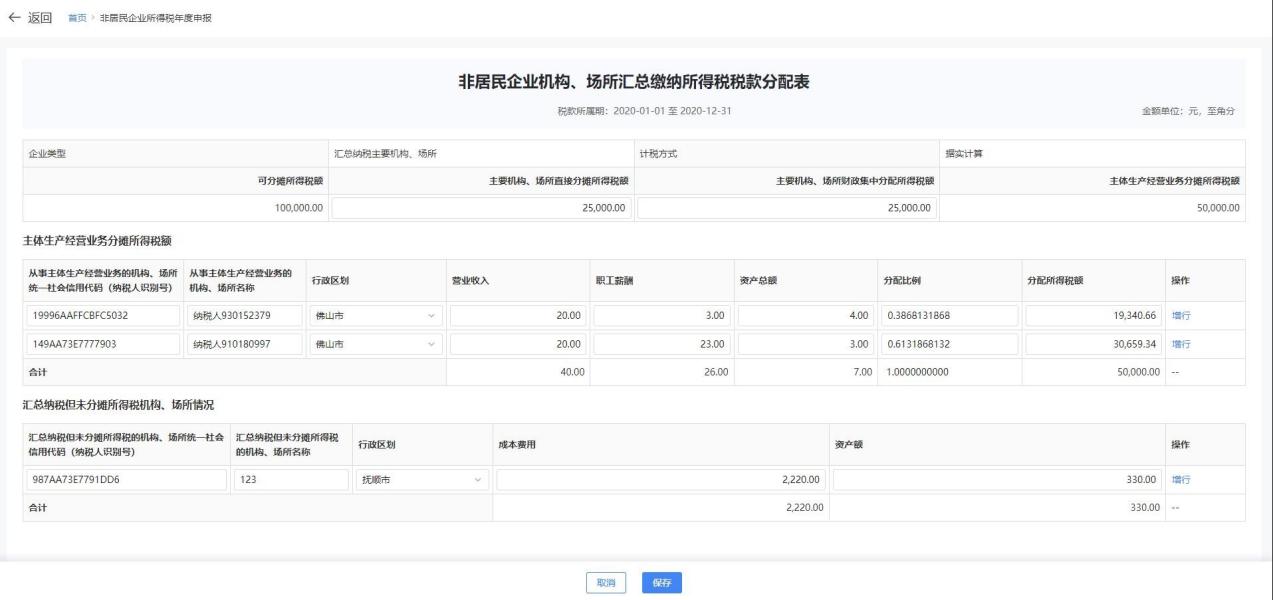Edit name field 纳税人910180997
Image resolution: width=1273 pixels, height=600 pixels.
(x=245, y=344)
